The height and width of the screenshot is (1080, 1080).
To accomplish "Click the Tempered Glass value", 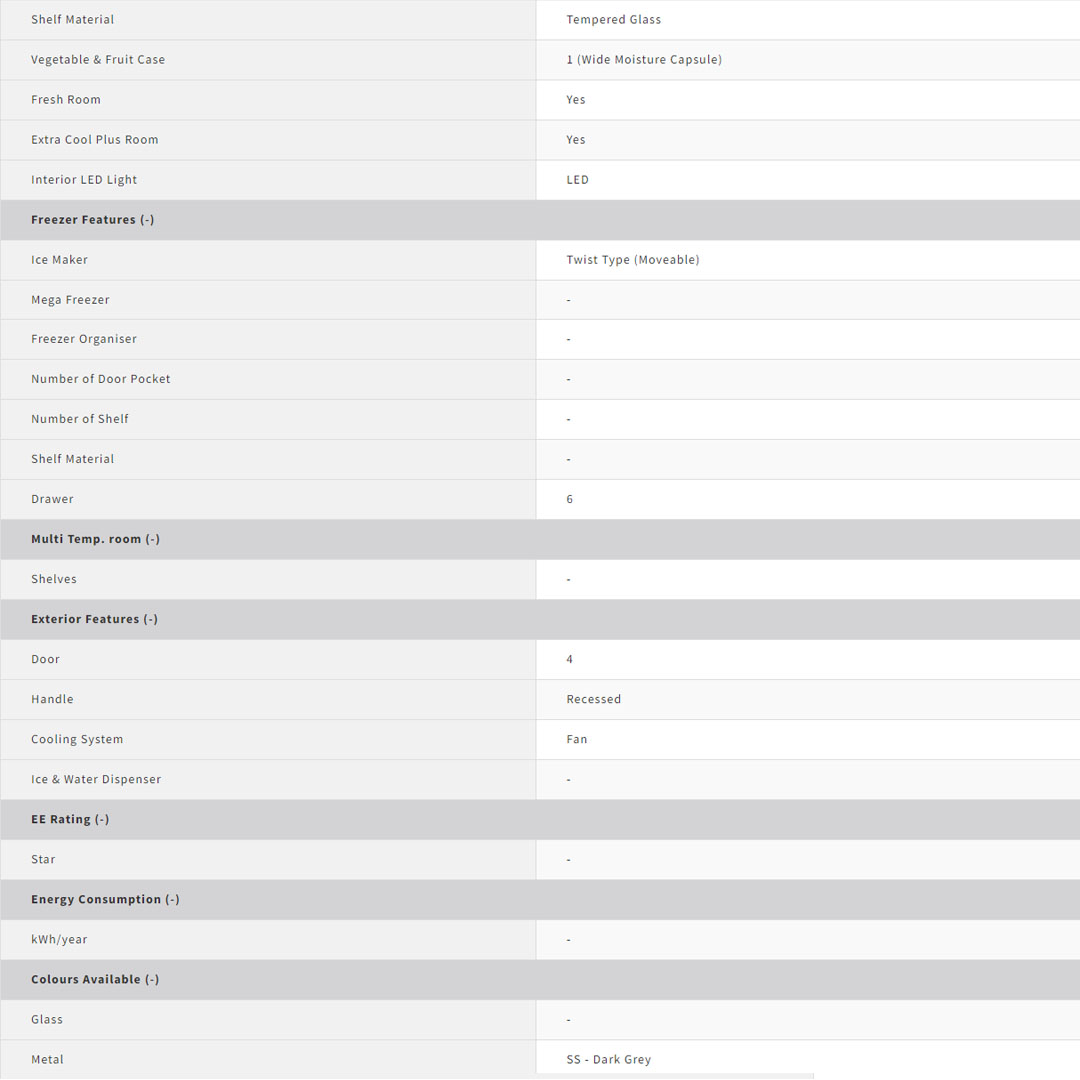I will (613, 20).
